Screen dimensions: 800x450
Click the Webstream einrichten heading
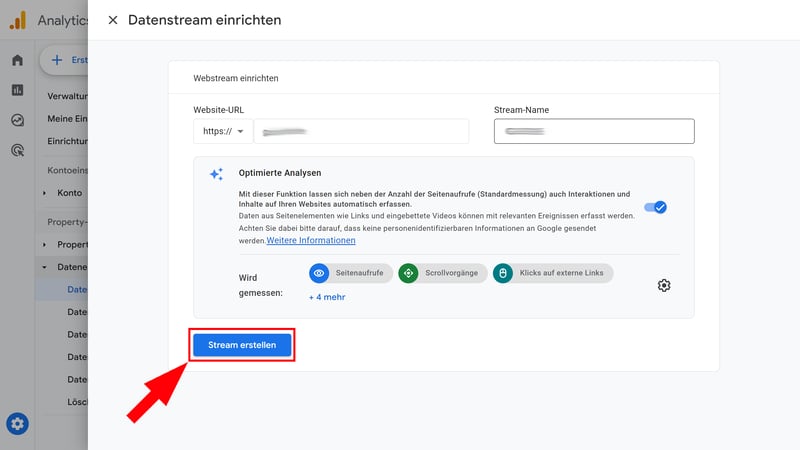(x=236, y=78)
